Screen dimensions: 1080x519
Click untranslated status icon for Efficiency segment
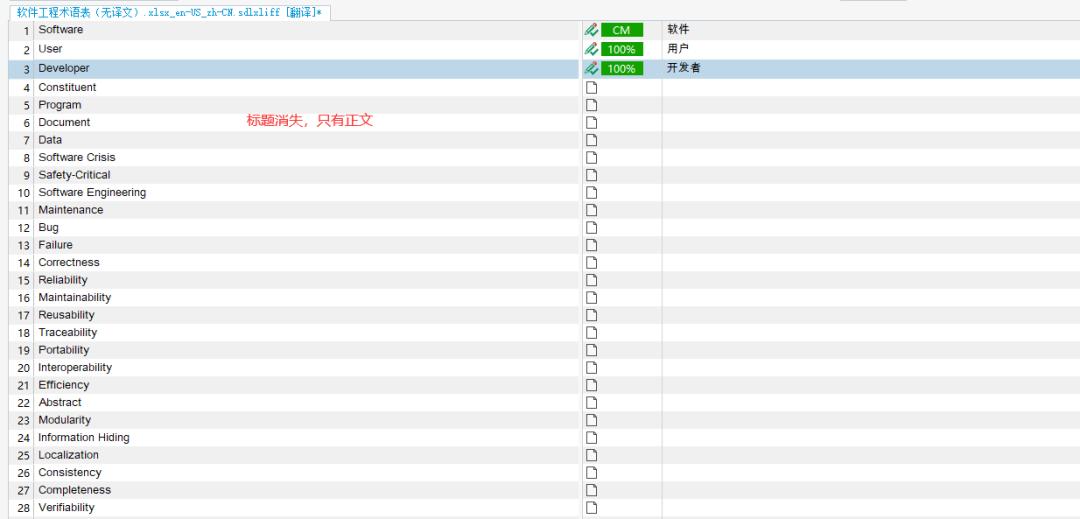591,385
